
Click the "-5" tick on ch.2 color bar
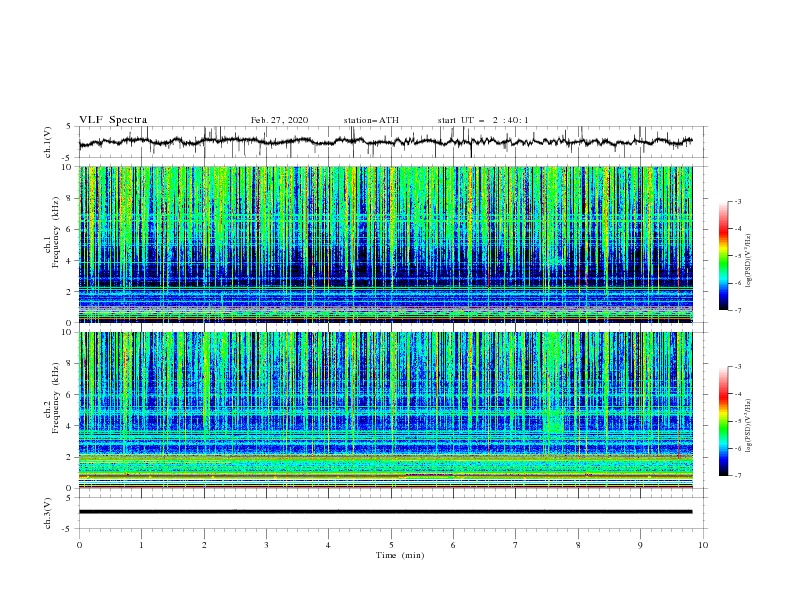738,421
